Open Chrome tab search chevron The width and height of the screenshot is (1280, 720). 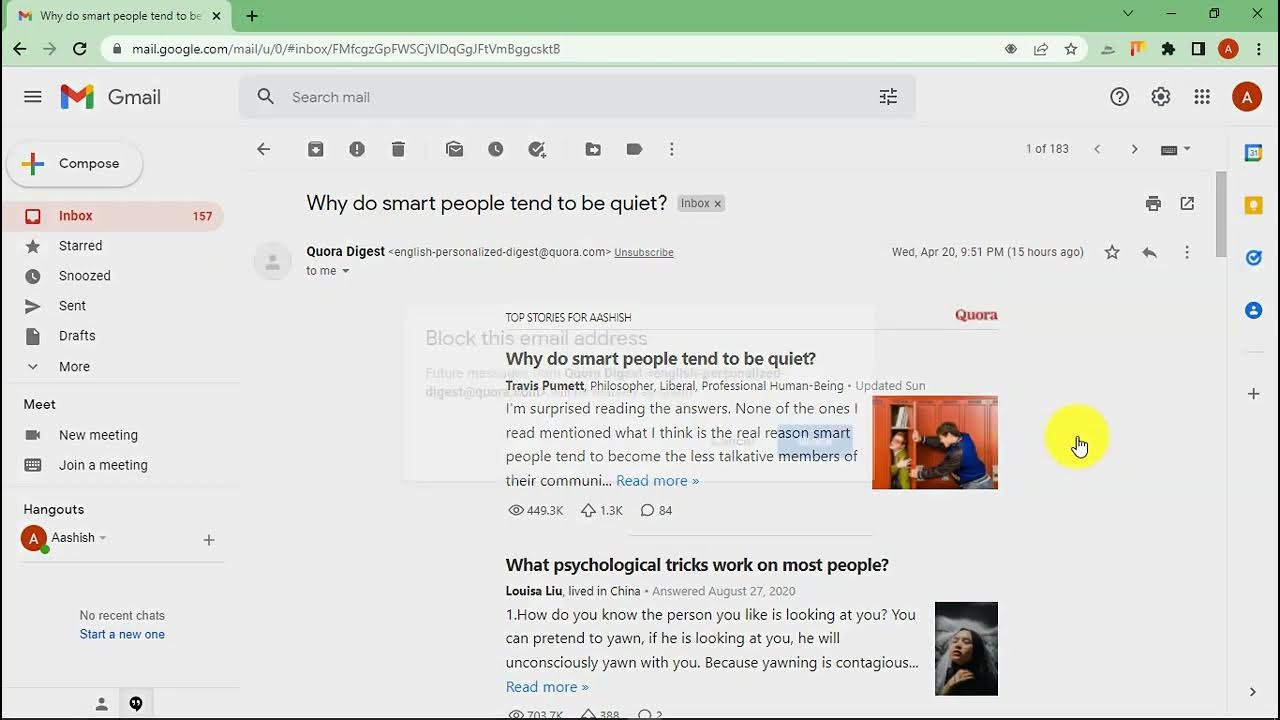pos(1128,14)
